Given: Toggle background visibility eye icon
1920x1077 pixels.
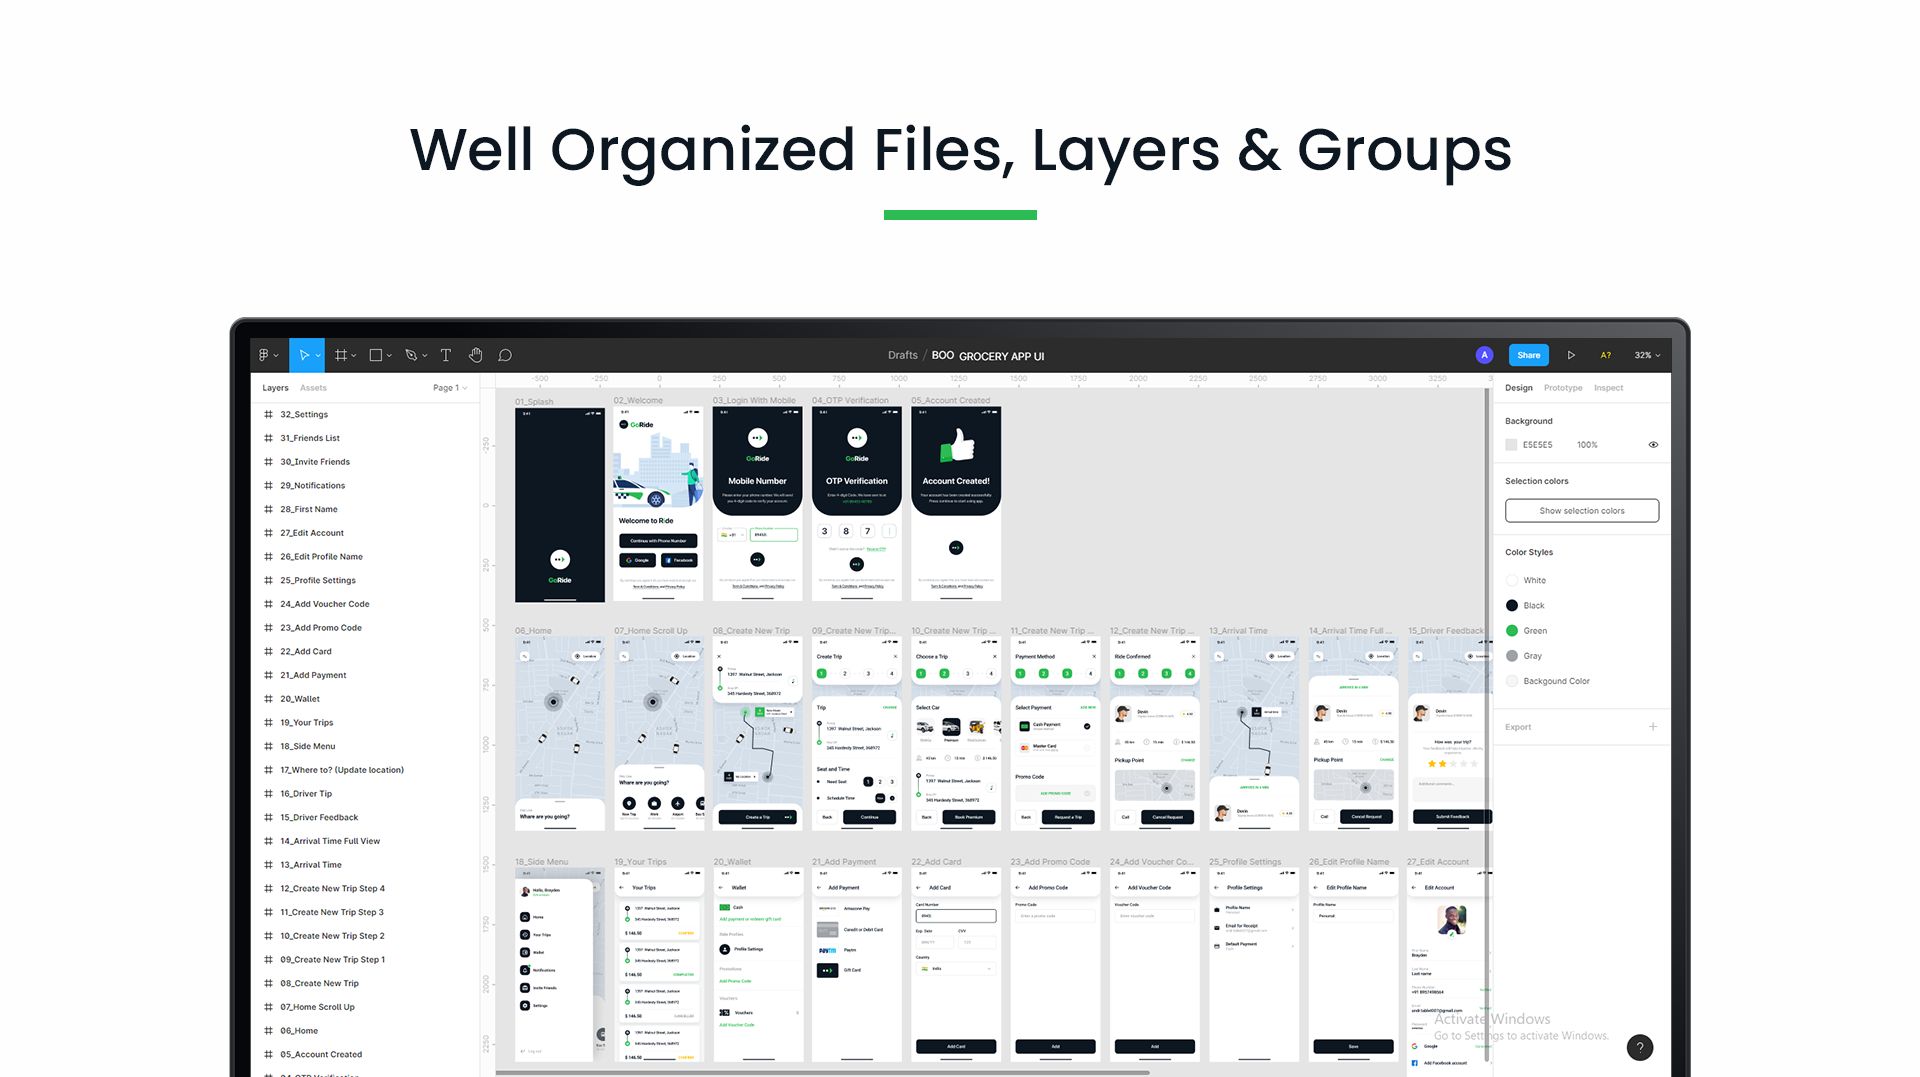Looking at the screenshot, I should 1653,445.
